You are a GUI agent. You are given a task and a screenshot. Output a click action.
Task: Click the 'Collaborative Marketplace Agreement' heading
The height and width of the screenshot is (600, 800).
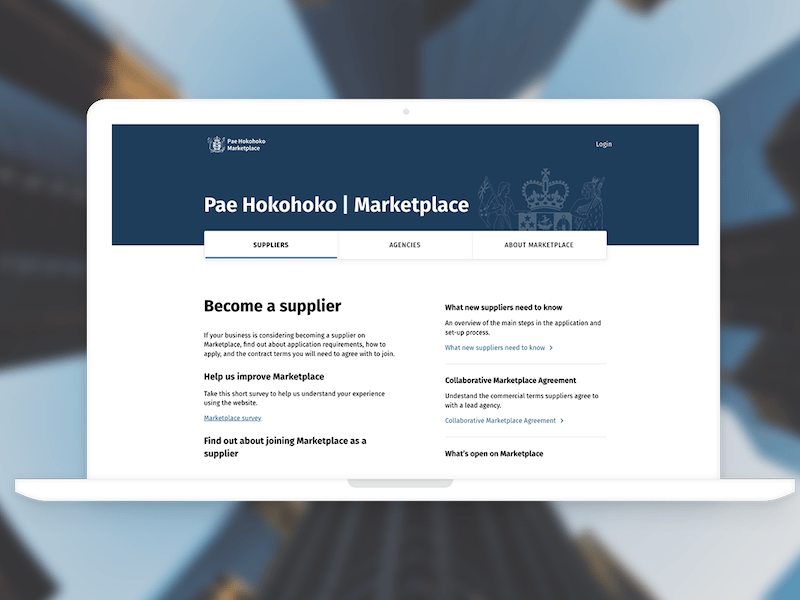pyautogui.click(x=511, y=381)
